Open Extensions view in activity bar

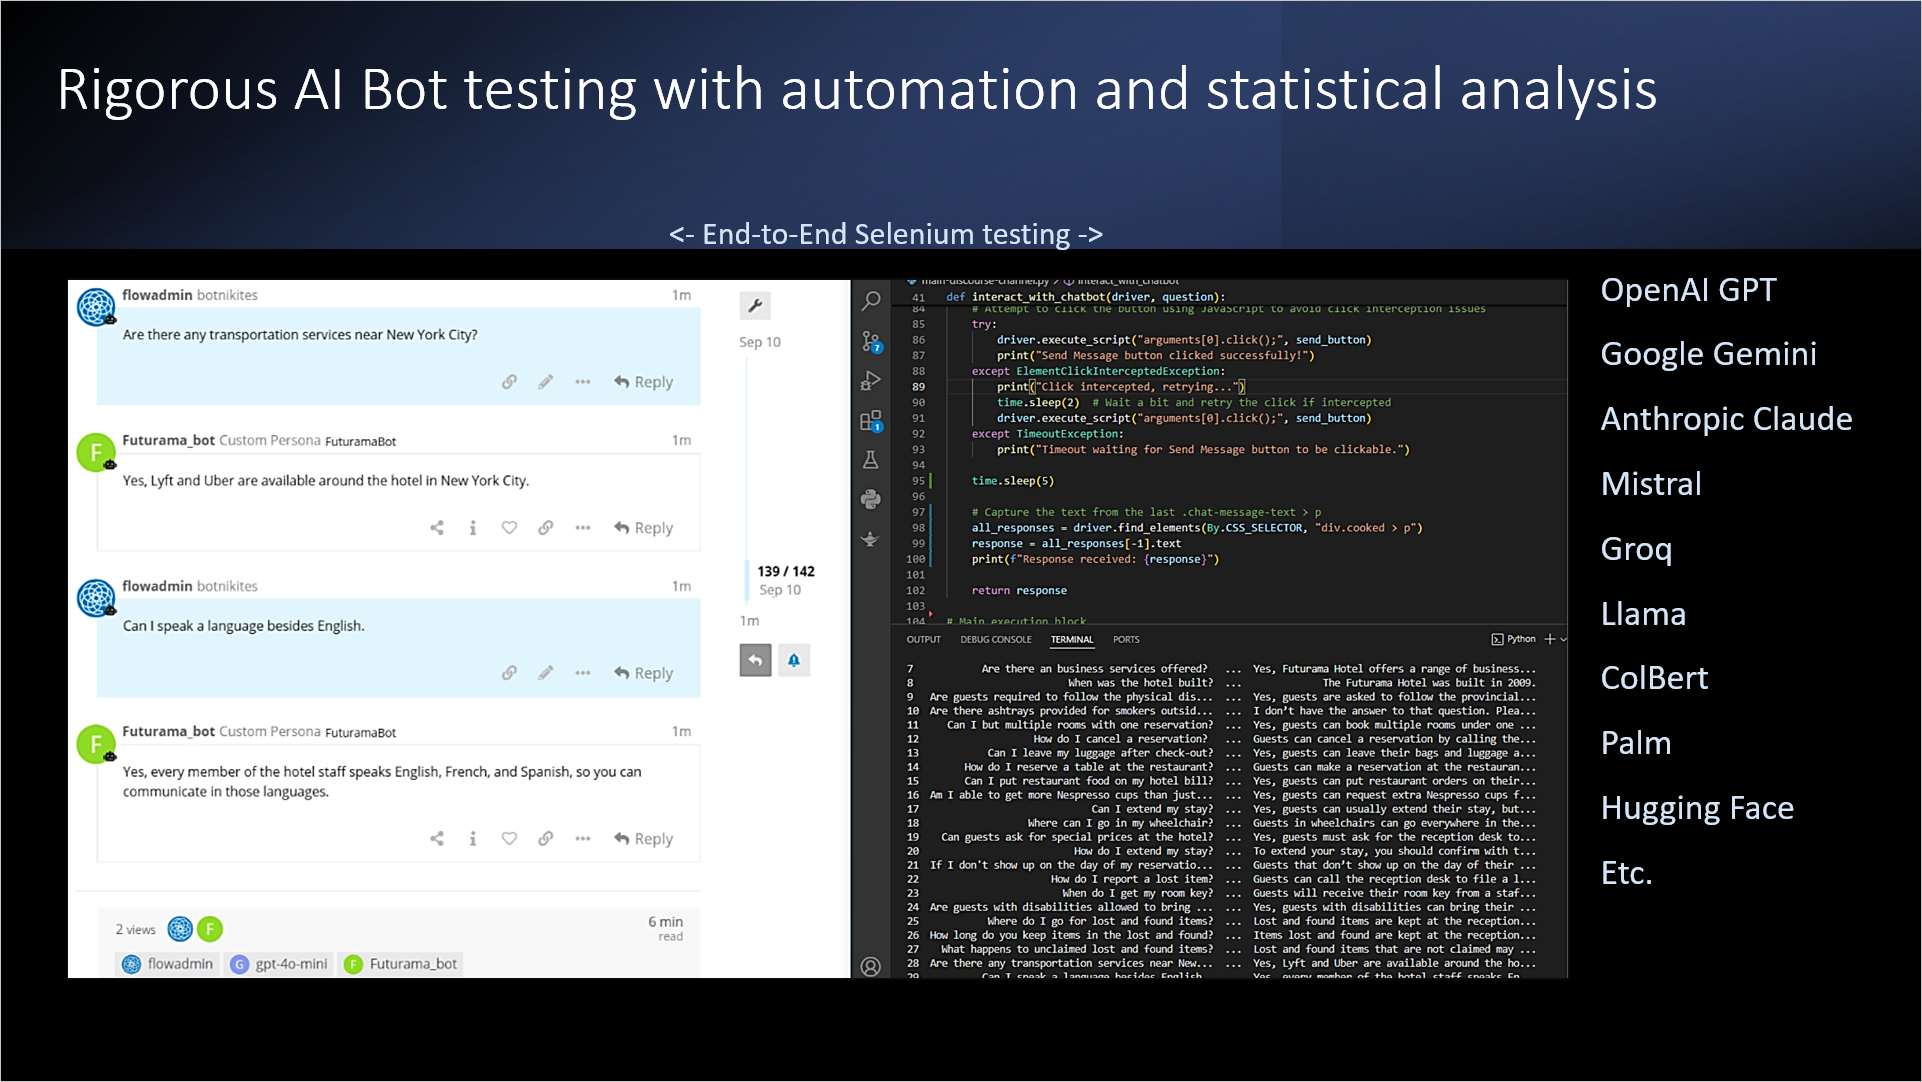(871, 420)
